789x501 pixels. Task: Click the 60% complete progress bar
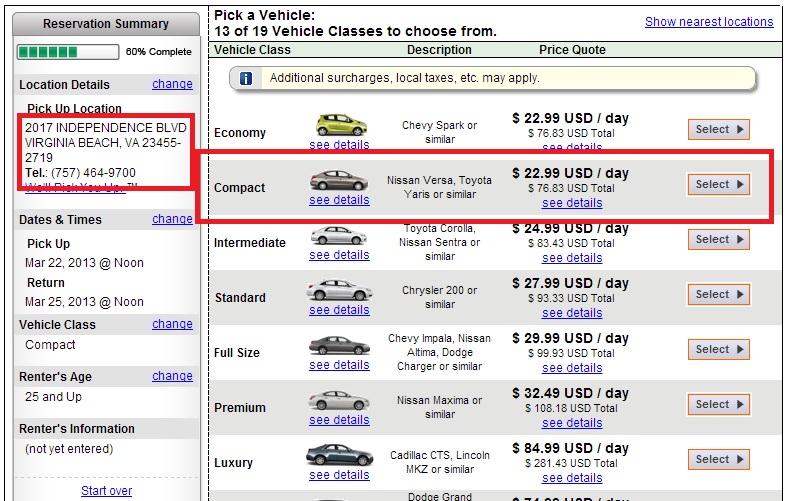[x=68, y=52]
